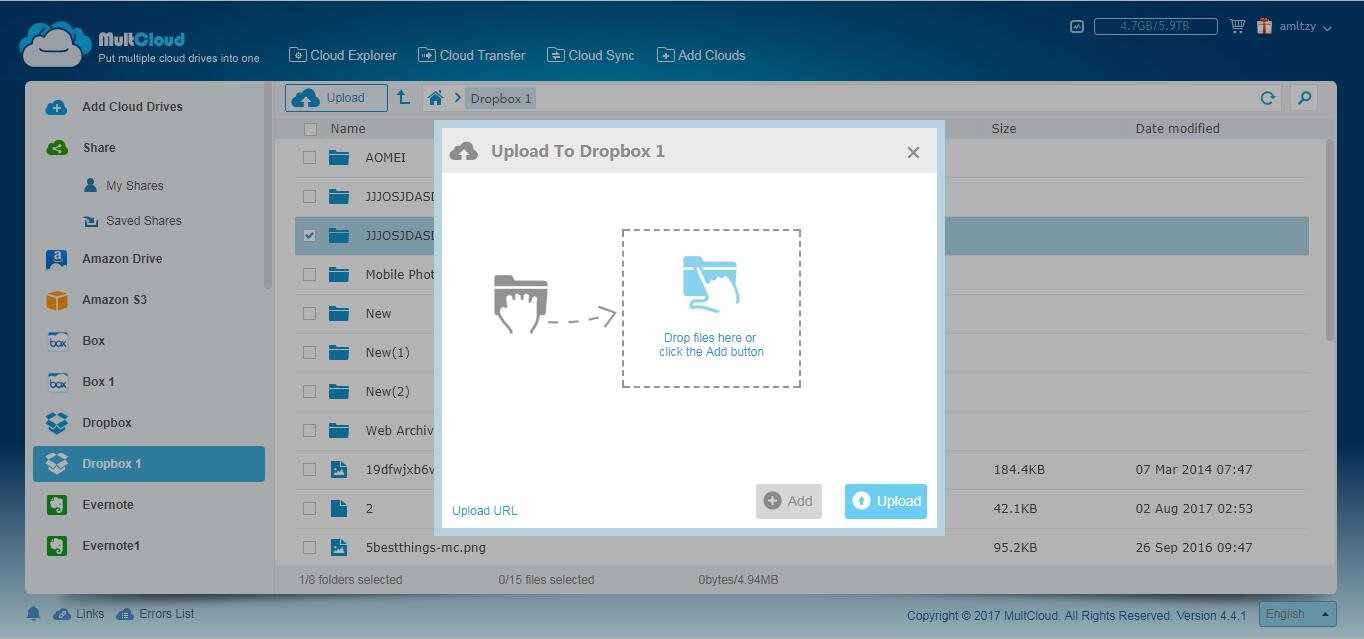Click the home icon in breadcrumb
1364x639 pixels.
tap(435, 97)
